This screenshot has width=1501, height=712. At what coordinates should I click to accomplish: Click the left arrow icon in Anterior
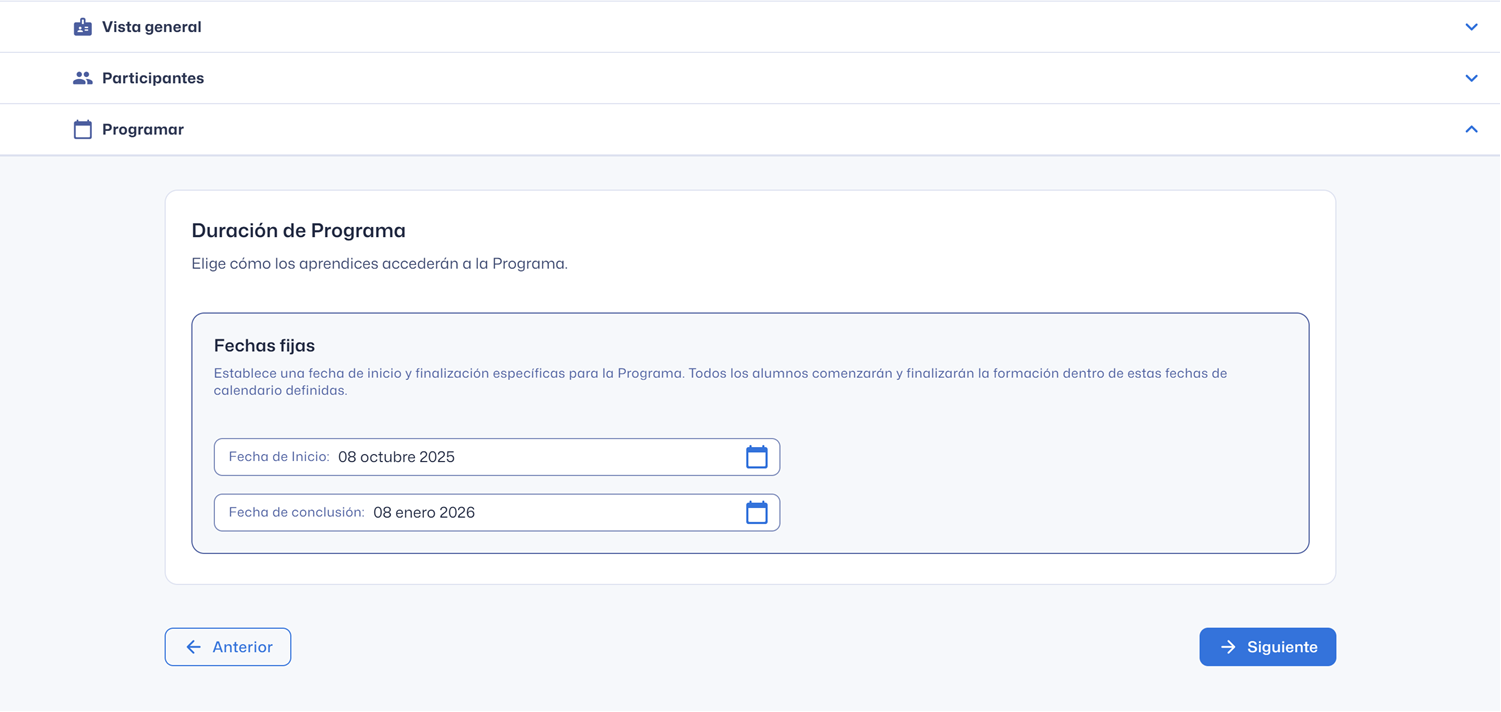194,647
